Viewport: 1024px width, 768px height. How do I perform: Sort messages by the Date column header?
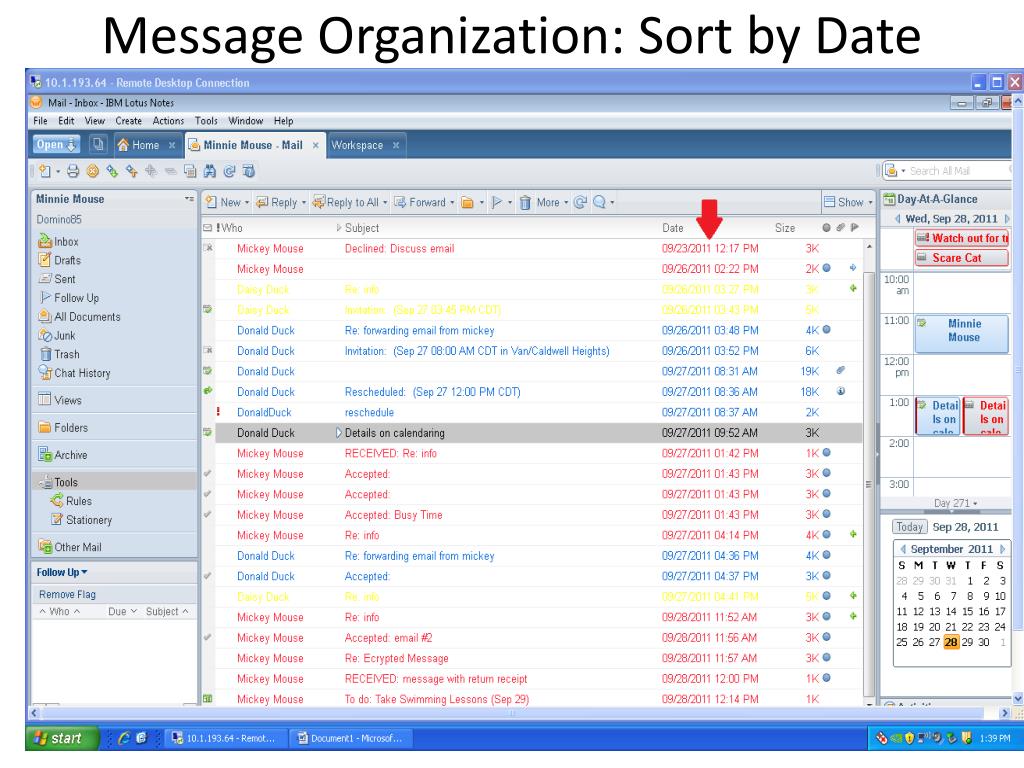point(673,228)
